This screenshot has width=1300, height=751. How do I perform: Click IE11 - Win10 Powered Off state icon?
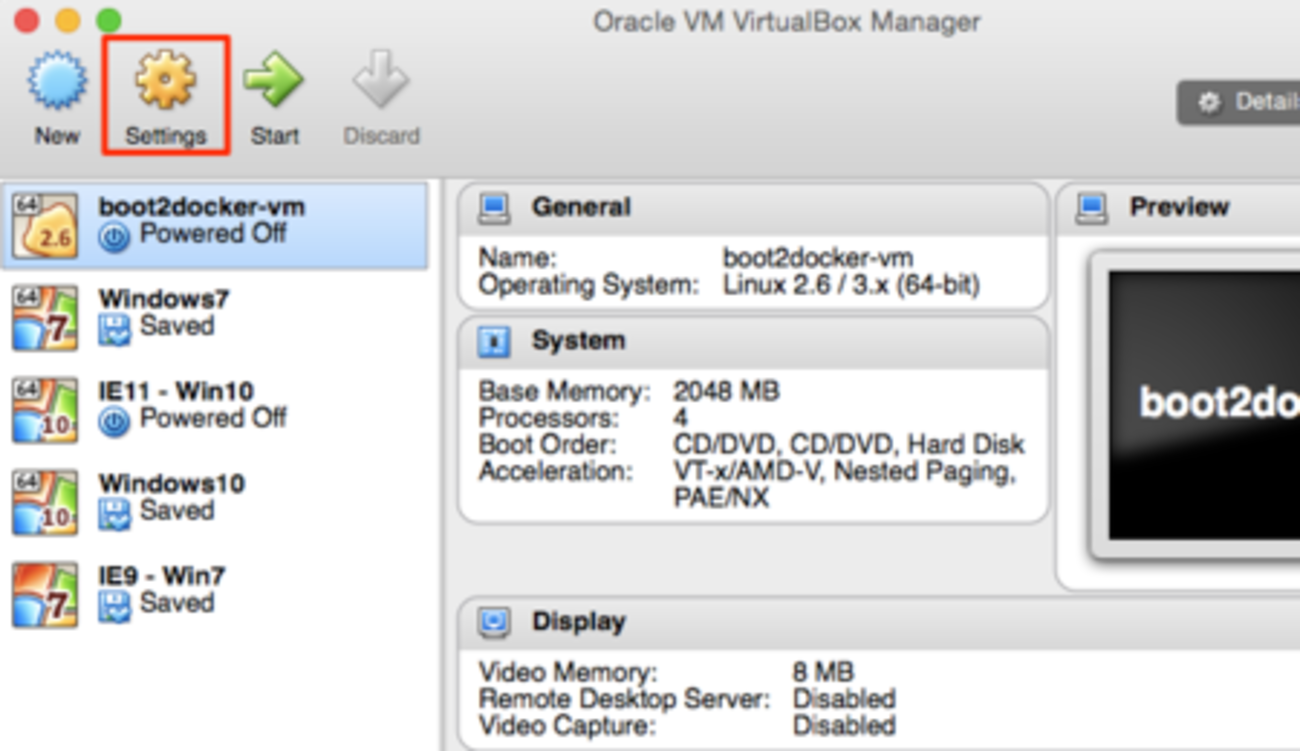(114, 422)
